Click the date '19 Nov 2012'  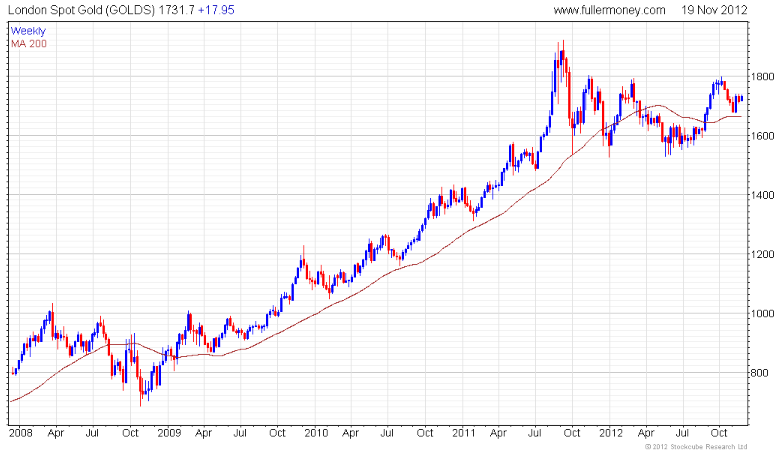tap(714, 10)
